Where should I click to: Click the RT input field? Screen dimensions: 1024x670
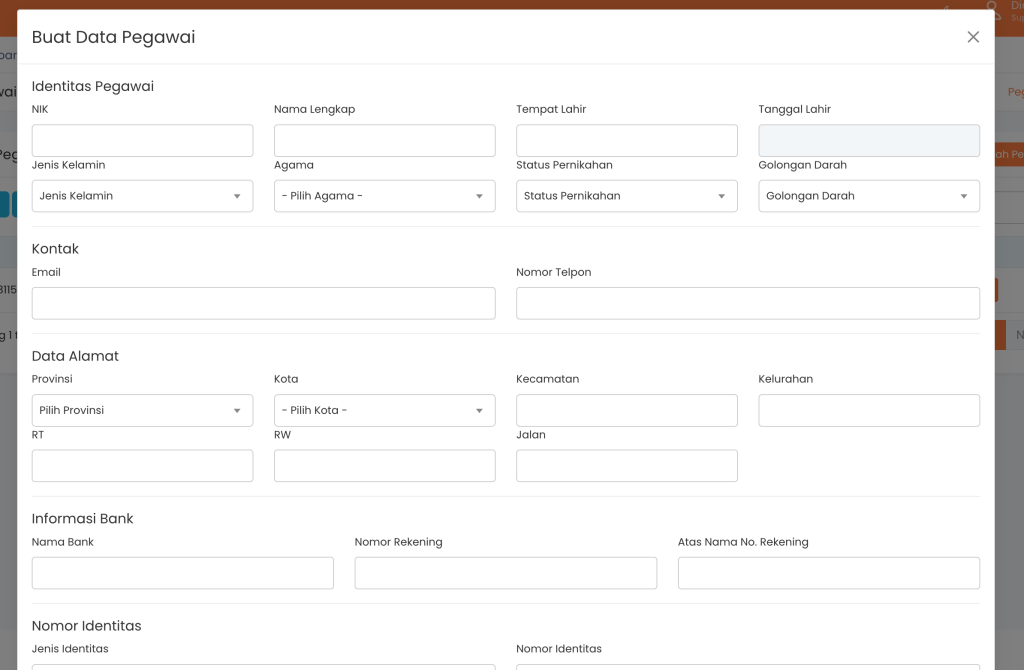pos(142,466)
